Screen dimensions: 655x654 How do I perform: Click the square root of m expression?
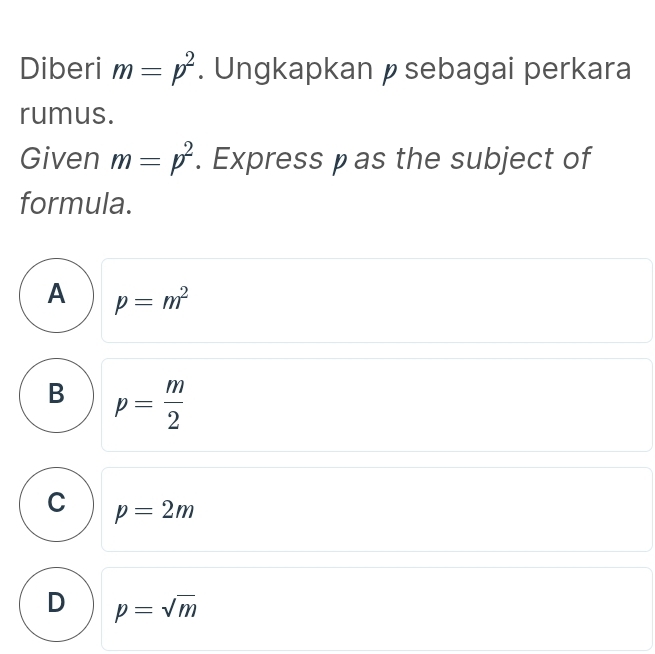coord(182,608)
